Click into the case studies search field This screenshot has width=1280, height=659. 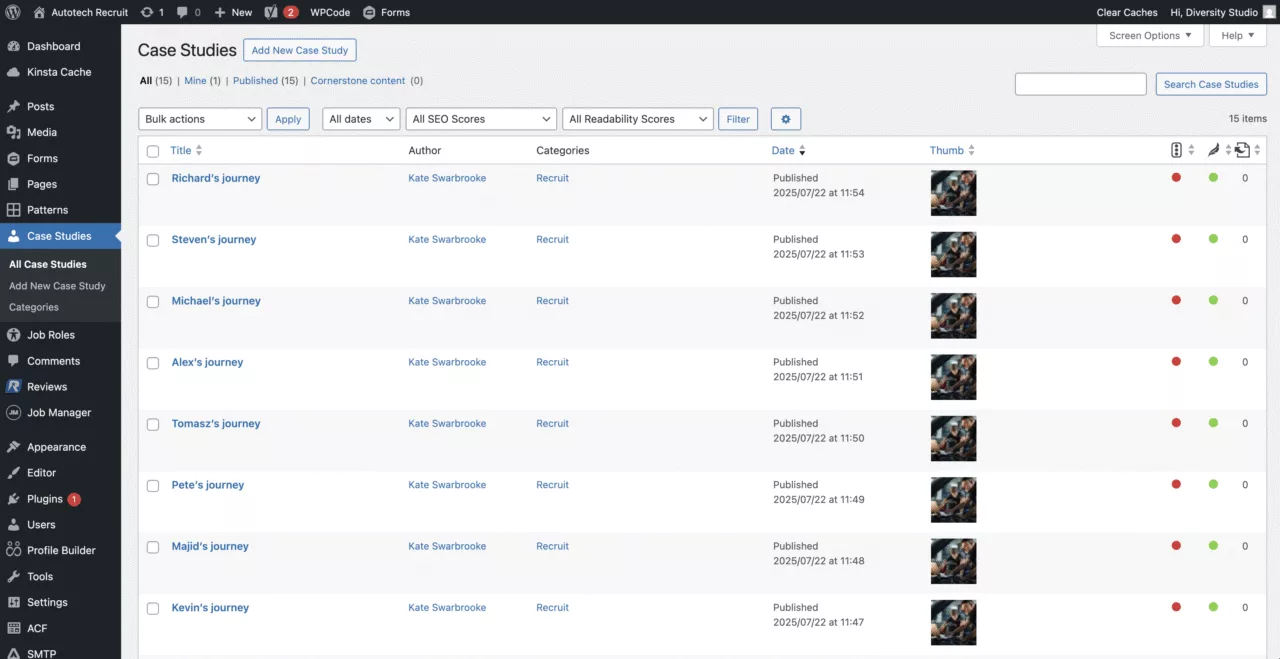[1080, 84]
